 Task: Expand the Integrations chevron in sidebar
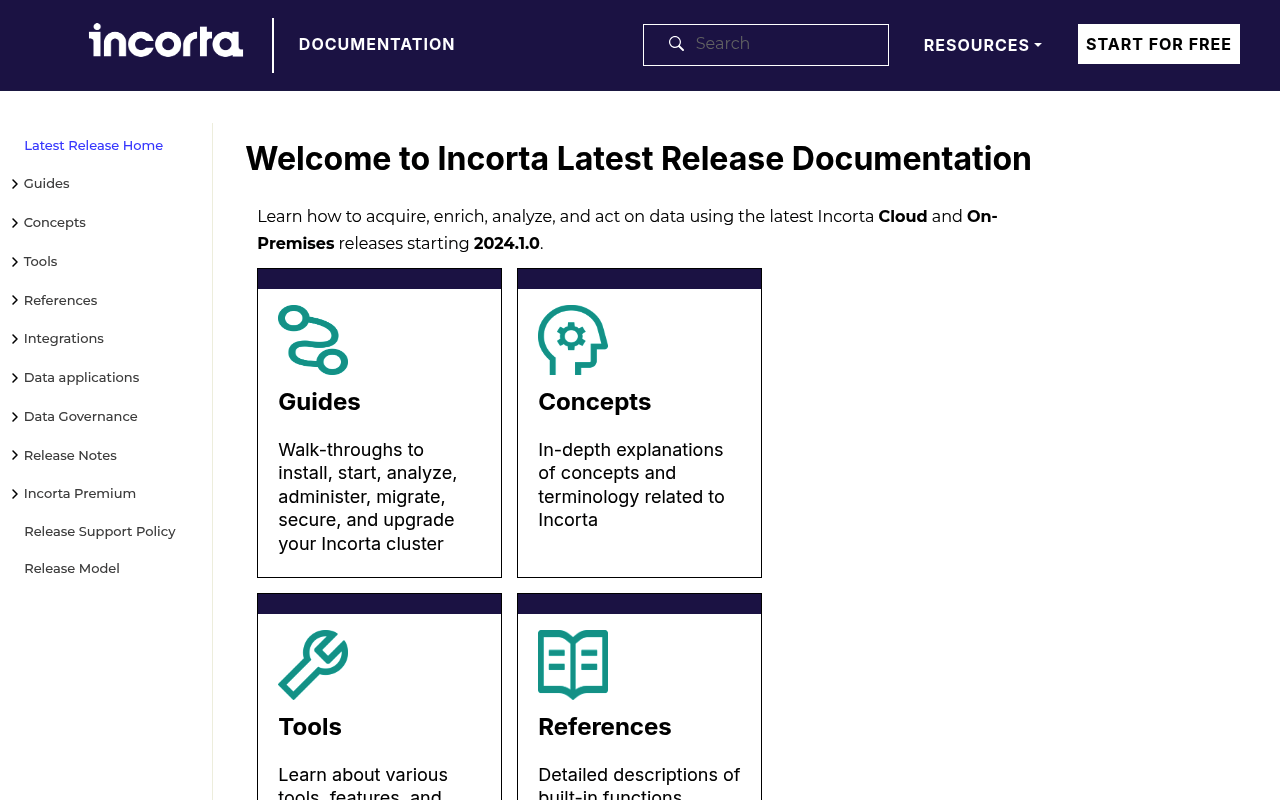point(15,339)
